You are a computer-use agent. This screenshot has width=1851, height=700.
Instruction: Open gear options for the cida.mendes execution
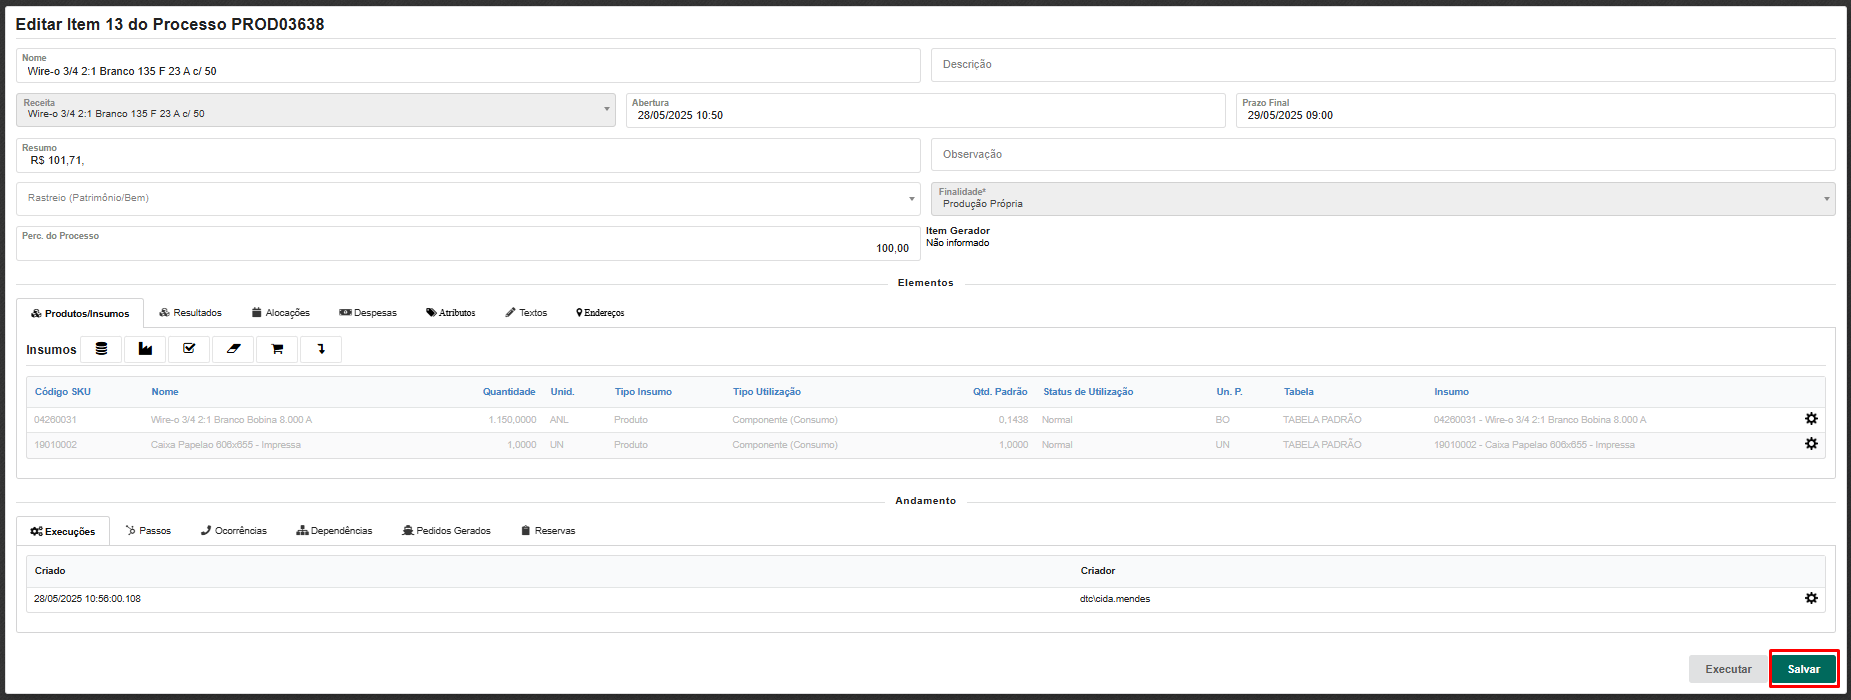tap(1810, 598)
